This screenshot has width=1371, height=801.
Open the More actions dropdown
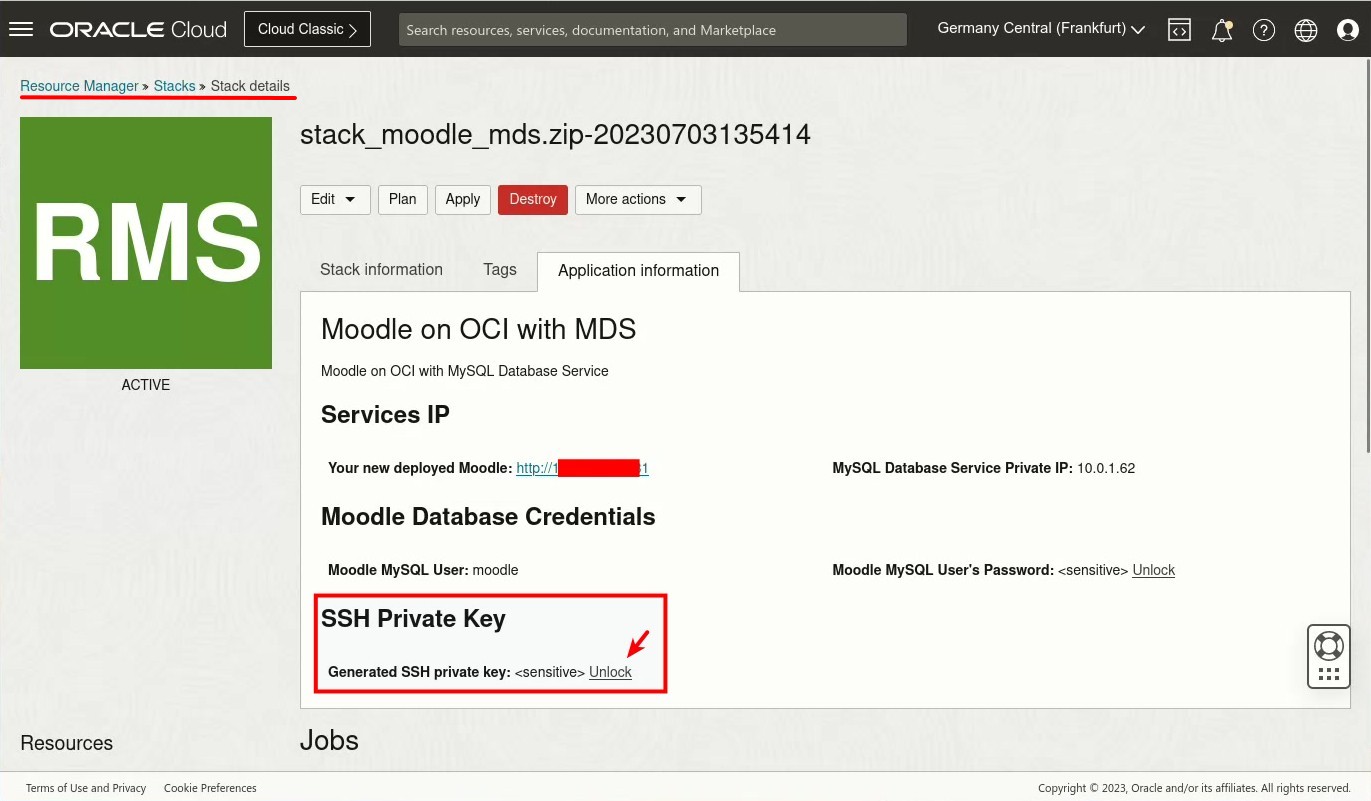coord(637,199)
